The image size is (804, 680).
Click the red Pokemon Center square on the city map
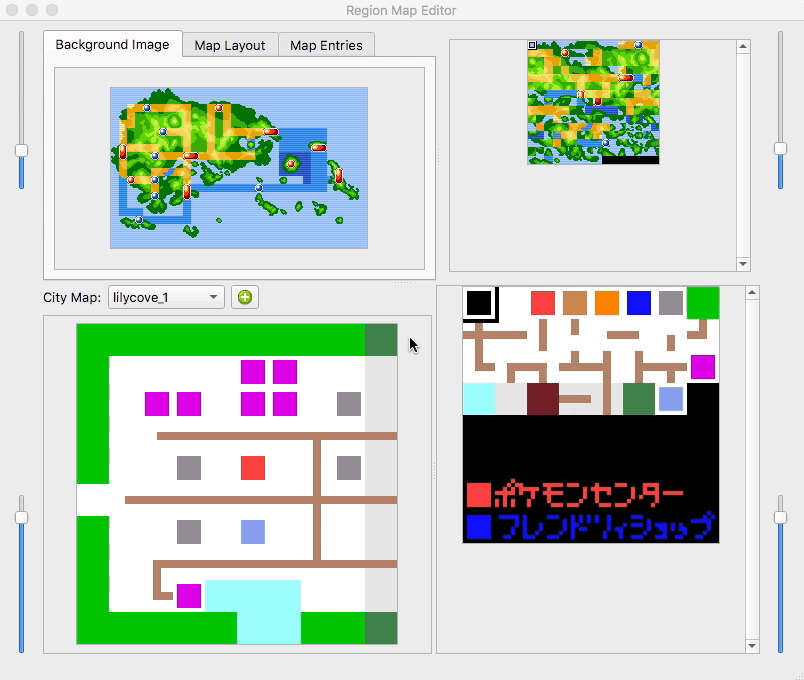click(253, 468)
